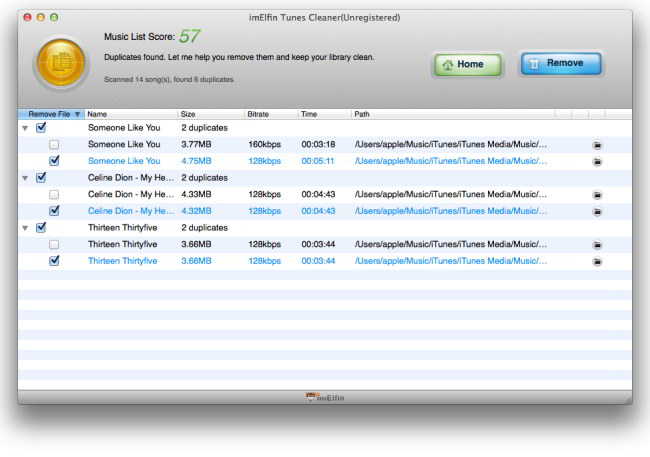Viewport: 650px width, 457px height.
Task: Uncheck the blue Thirteen Thirtyfive file checkbox
Action: [54, 260]
